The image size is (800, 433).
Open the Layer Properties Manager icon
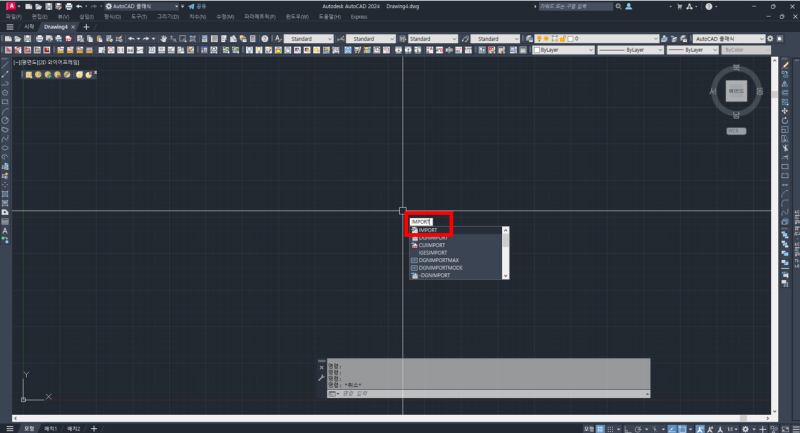pyautogui.click(x=529, y=39)
